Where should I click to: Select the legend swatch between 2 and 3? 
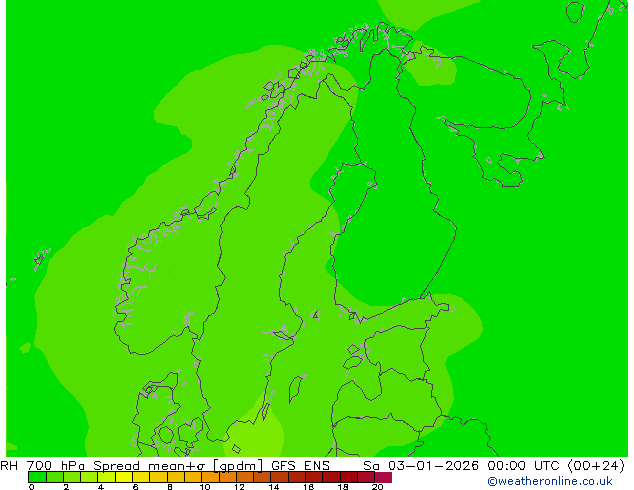tap(72, 477)
